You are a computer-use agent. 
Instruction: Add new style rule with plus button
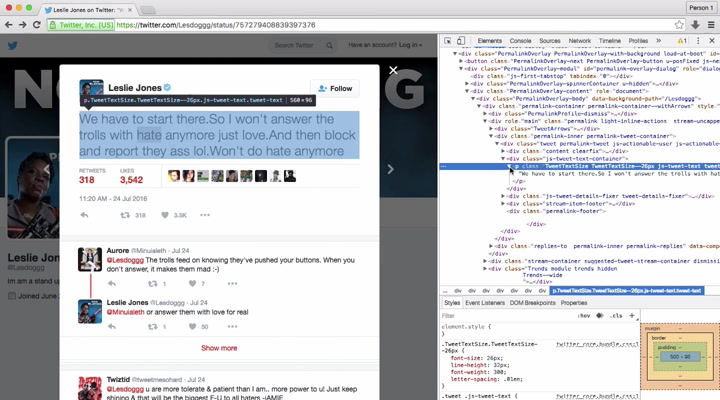pos(632,315)
